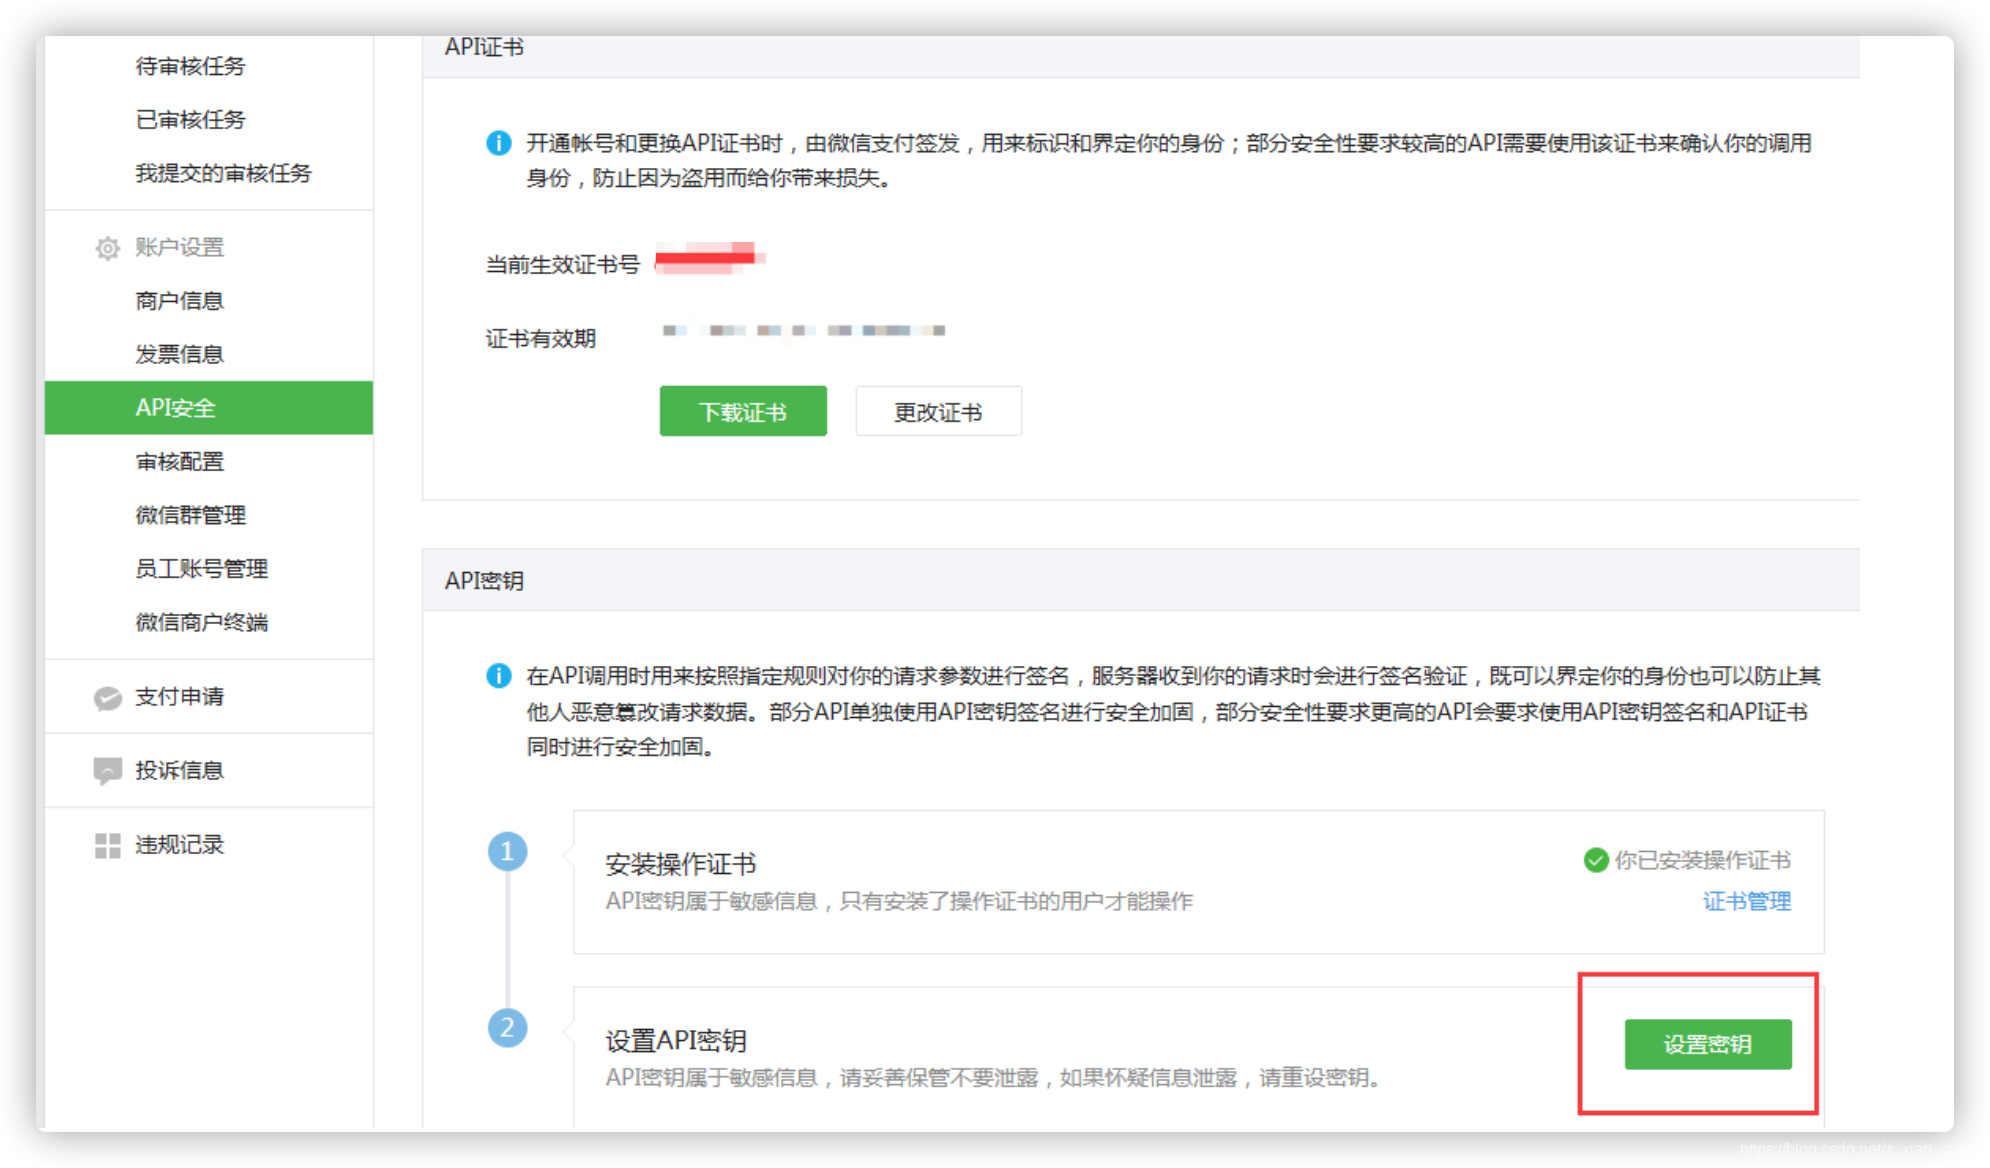Click the gear icon beside 账户设置

pos(107,248)
